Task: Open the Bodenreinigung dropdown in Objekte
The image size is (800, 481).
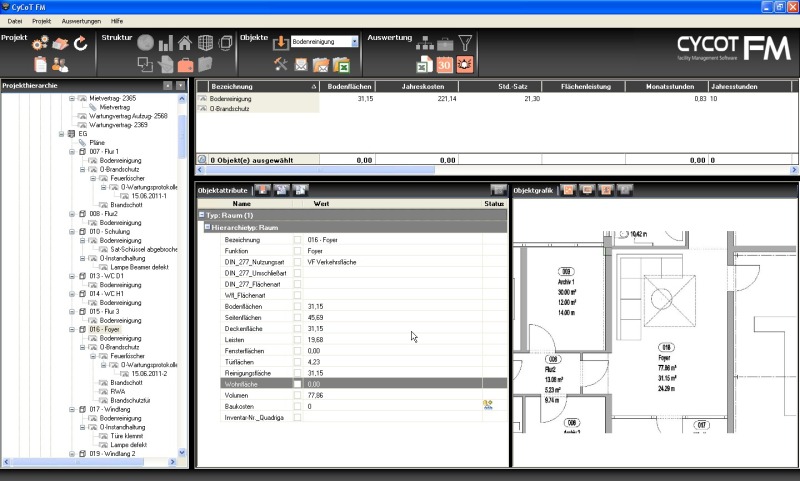Action: pyautogui.click(x=354, y=42)
